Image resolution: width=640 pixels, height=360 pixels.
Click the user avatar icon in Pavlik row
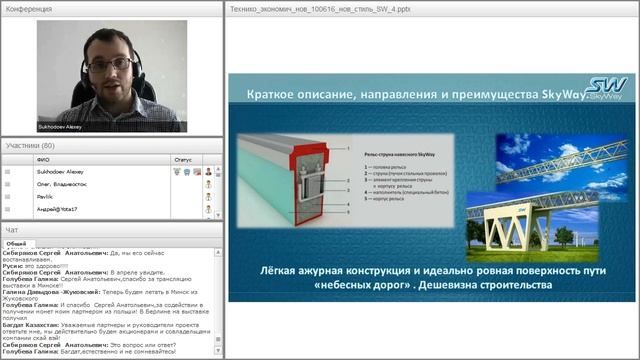[x=209, y=197]
